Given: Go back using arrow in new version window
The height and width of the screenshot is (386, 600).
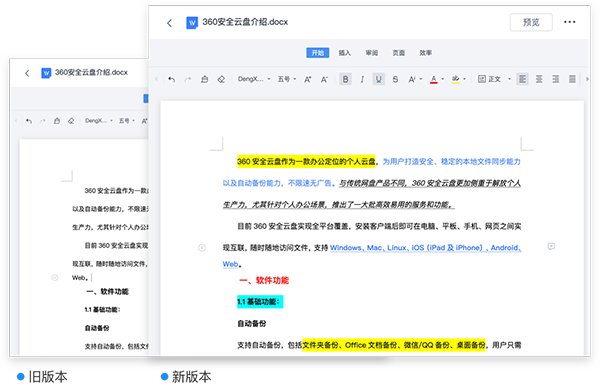Looking at the screenshot, I should click(x=170, y=23).
